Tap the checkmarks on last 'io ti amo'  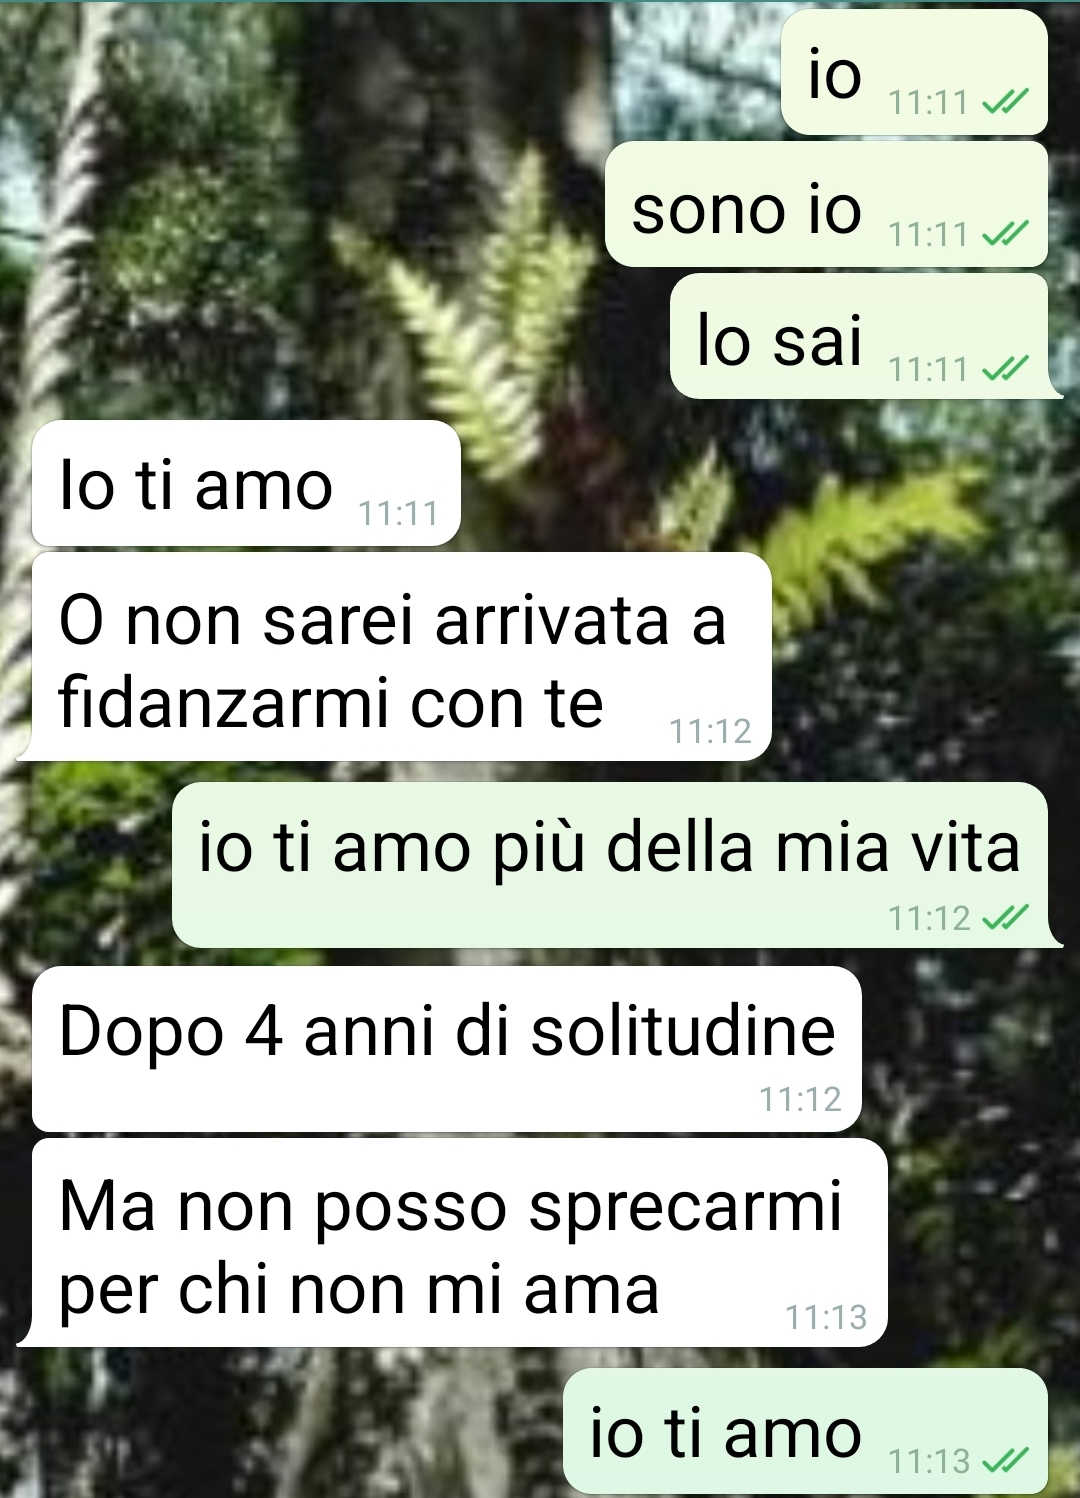pos(1004,1461)
